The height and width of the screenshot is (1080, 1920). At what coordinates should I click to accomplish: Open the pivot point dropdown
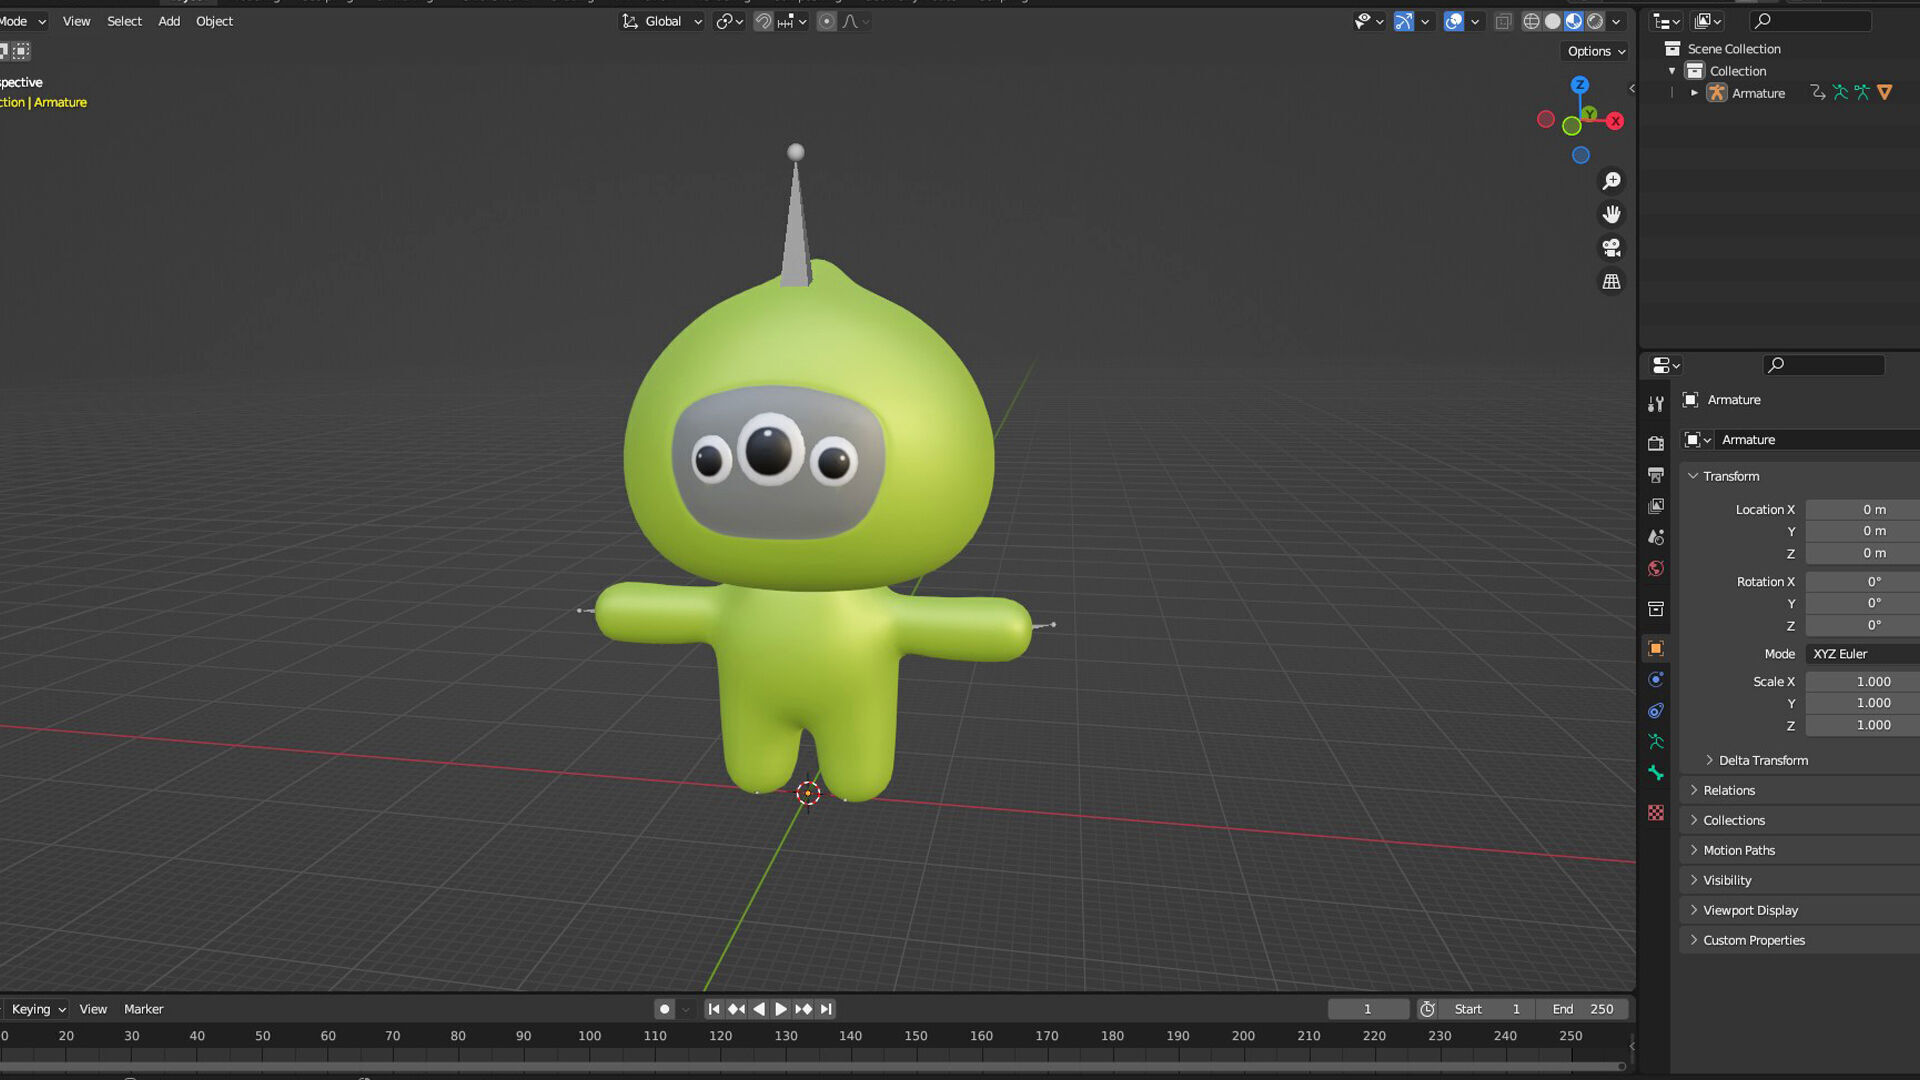click(729, 21)
